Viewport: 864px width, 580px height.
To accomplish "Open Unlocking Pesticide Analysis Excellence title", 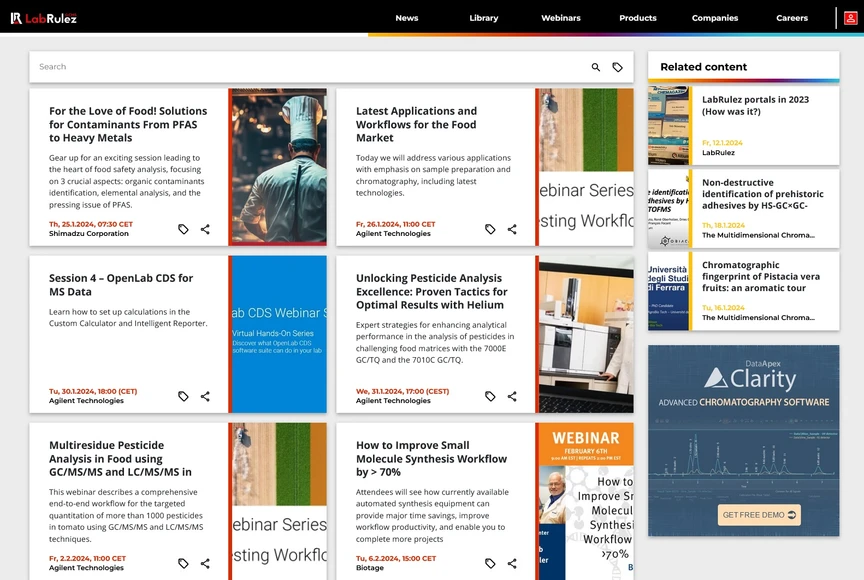I will click(431, 291).
